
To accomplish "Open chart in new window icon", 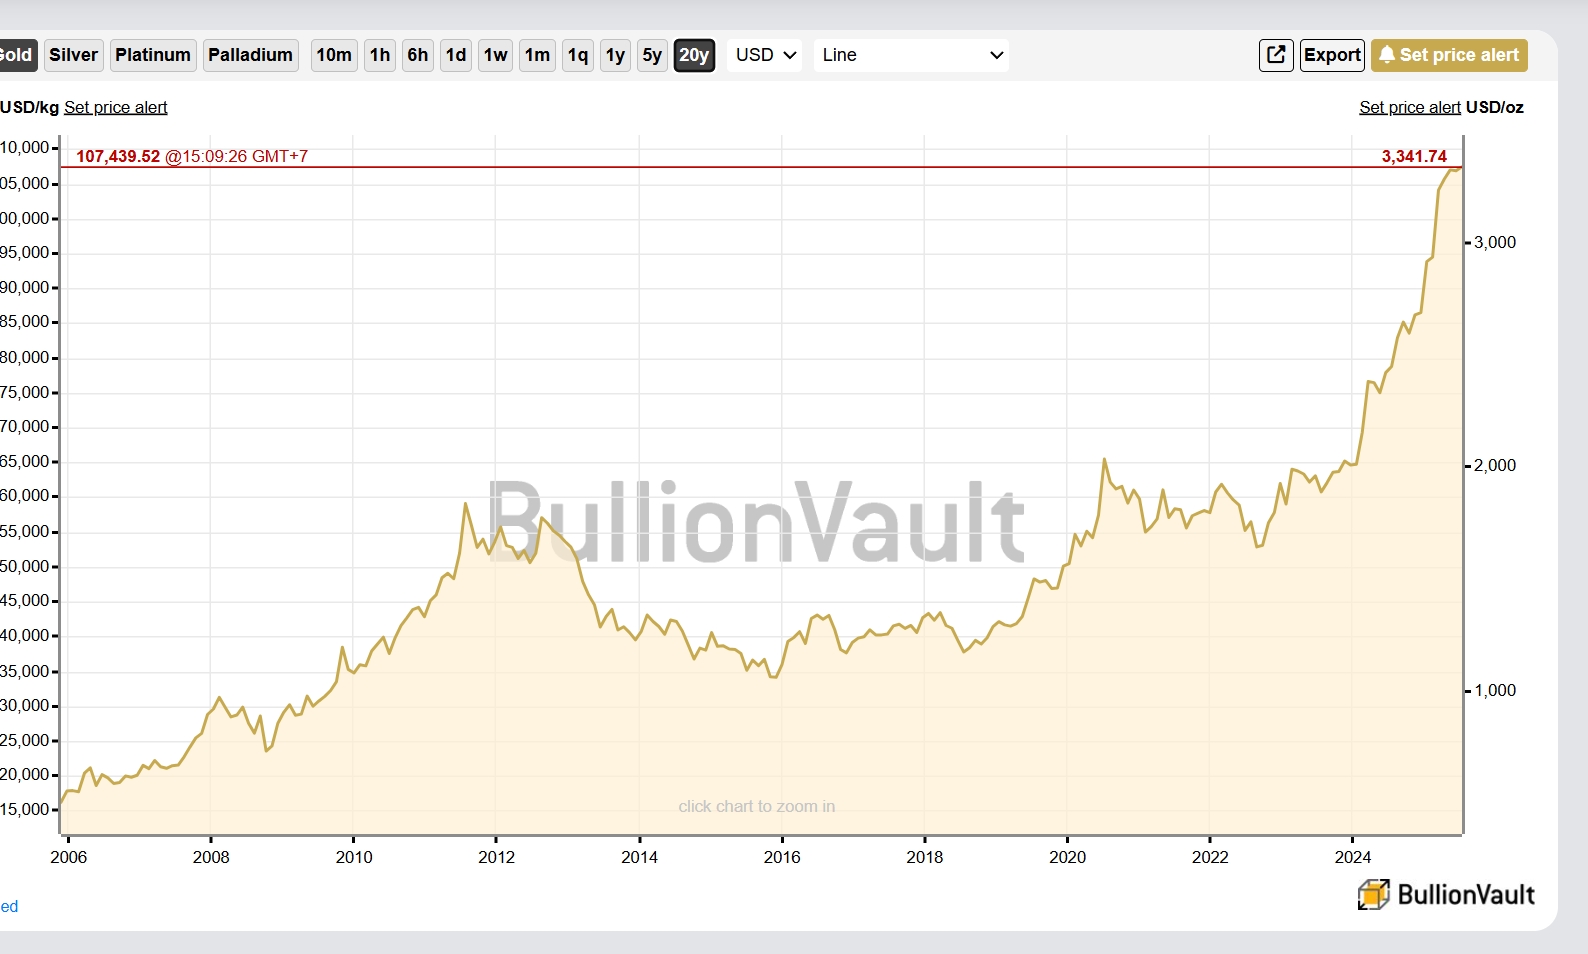I will pos(1276,55).
